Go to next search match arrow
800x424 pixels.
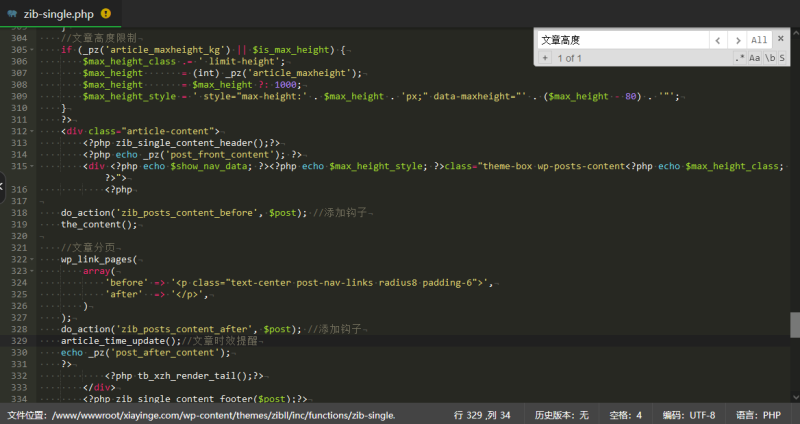(738, 40)
